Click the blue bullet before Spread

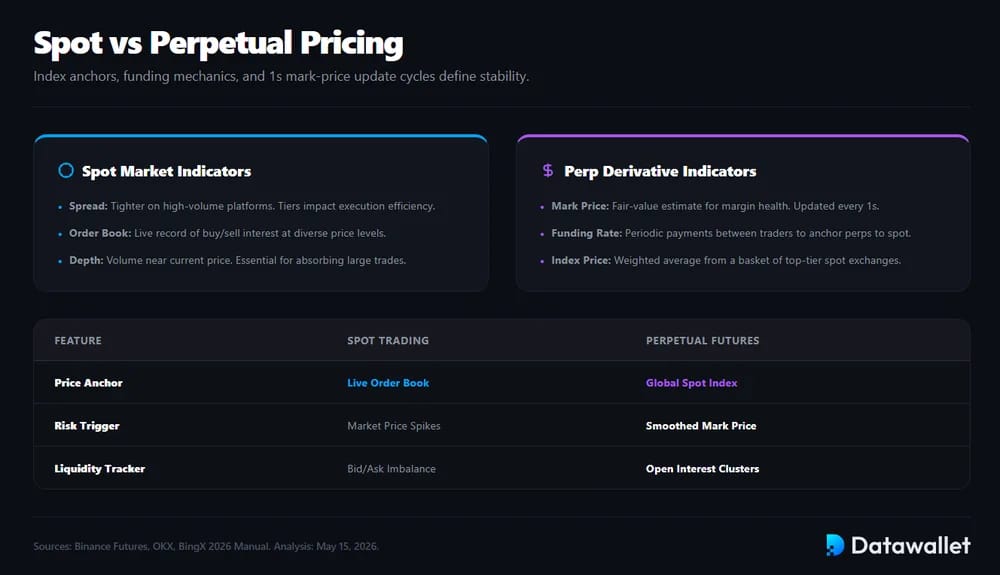(x=60, y=207)
